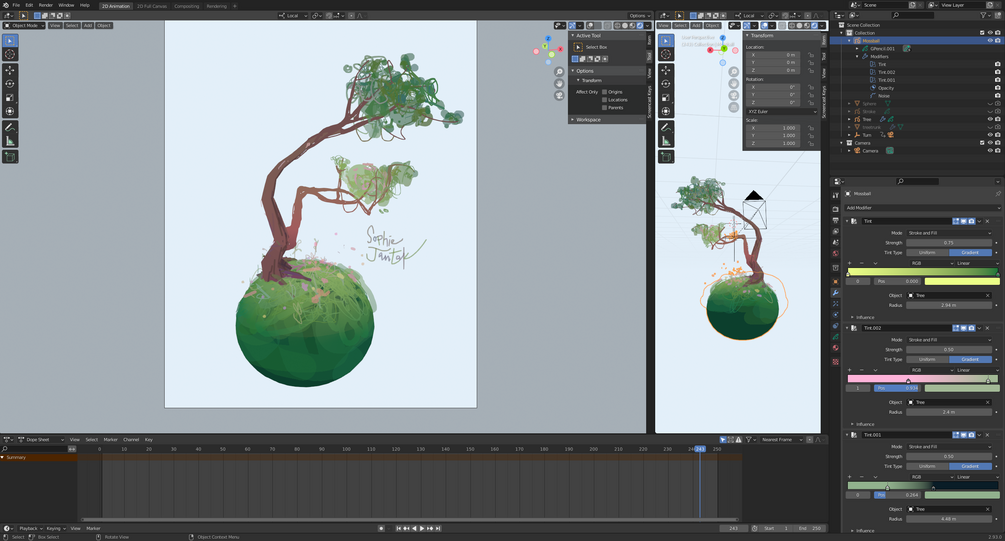Open Add menu in left viewport header

[88, 26]
